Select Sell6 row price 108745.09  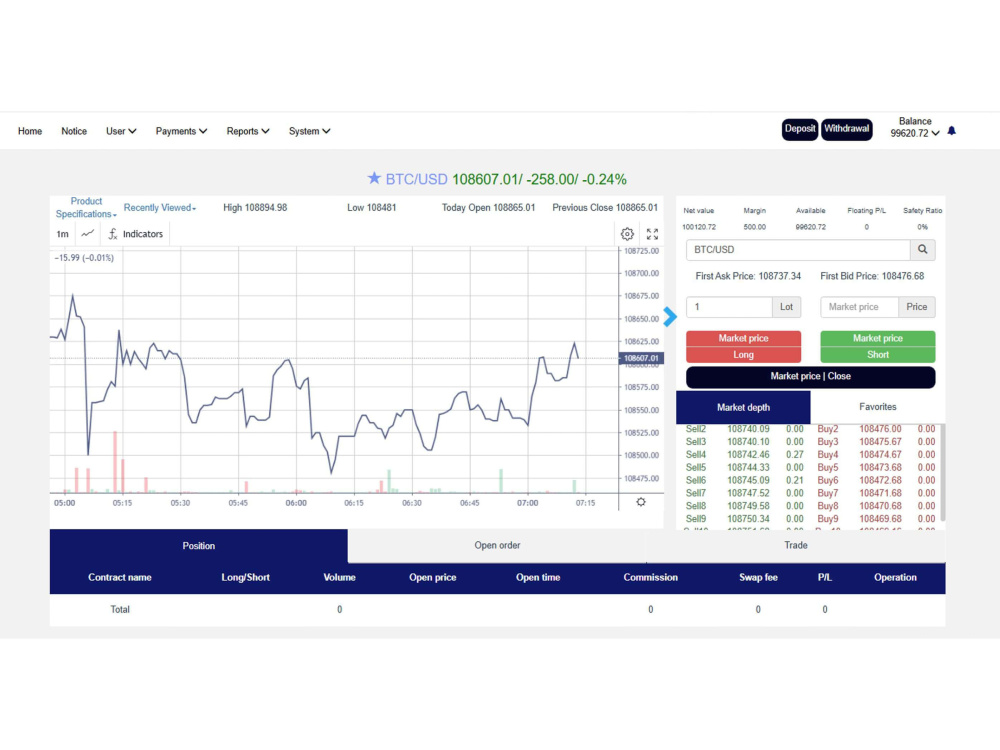coord(748,480)
